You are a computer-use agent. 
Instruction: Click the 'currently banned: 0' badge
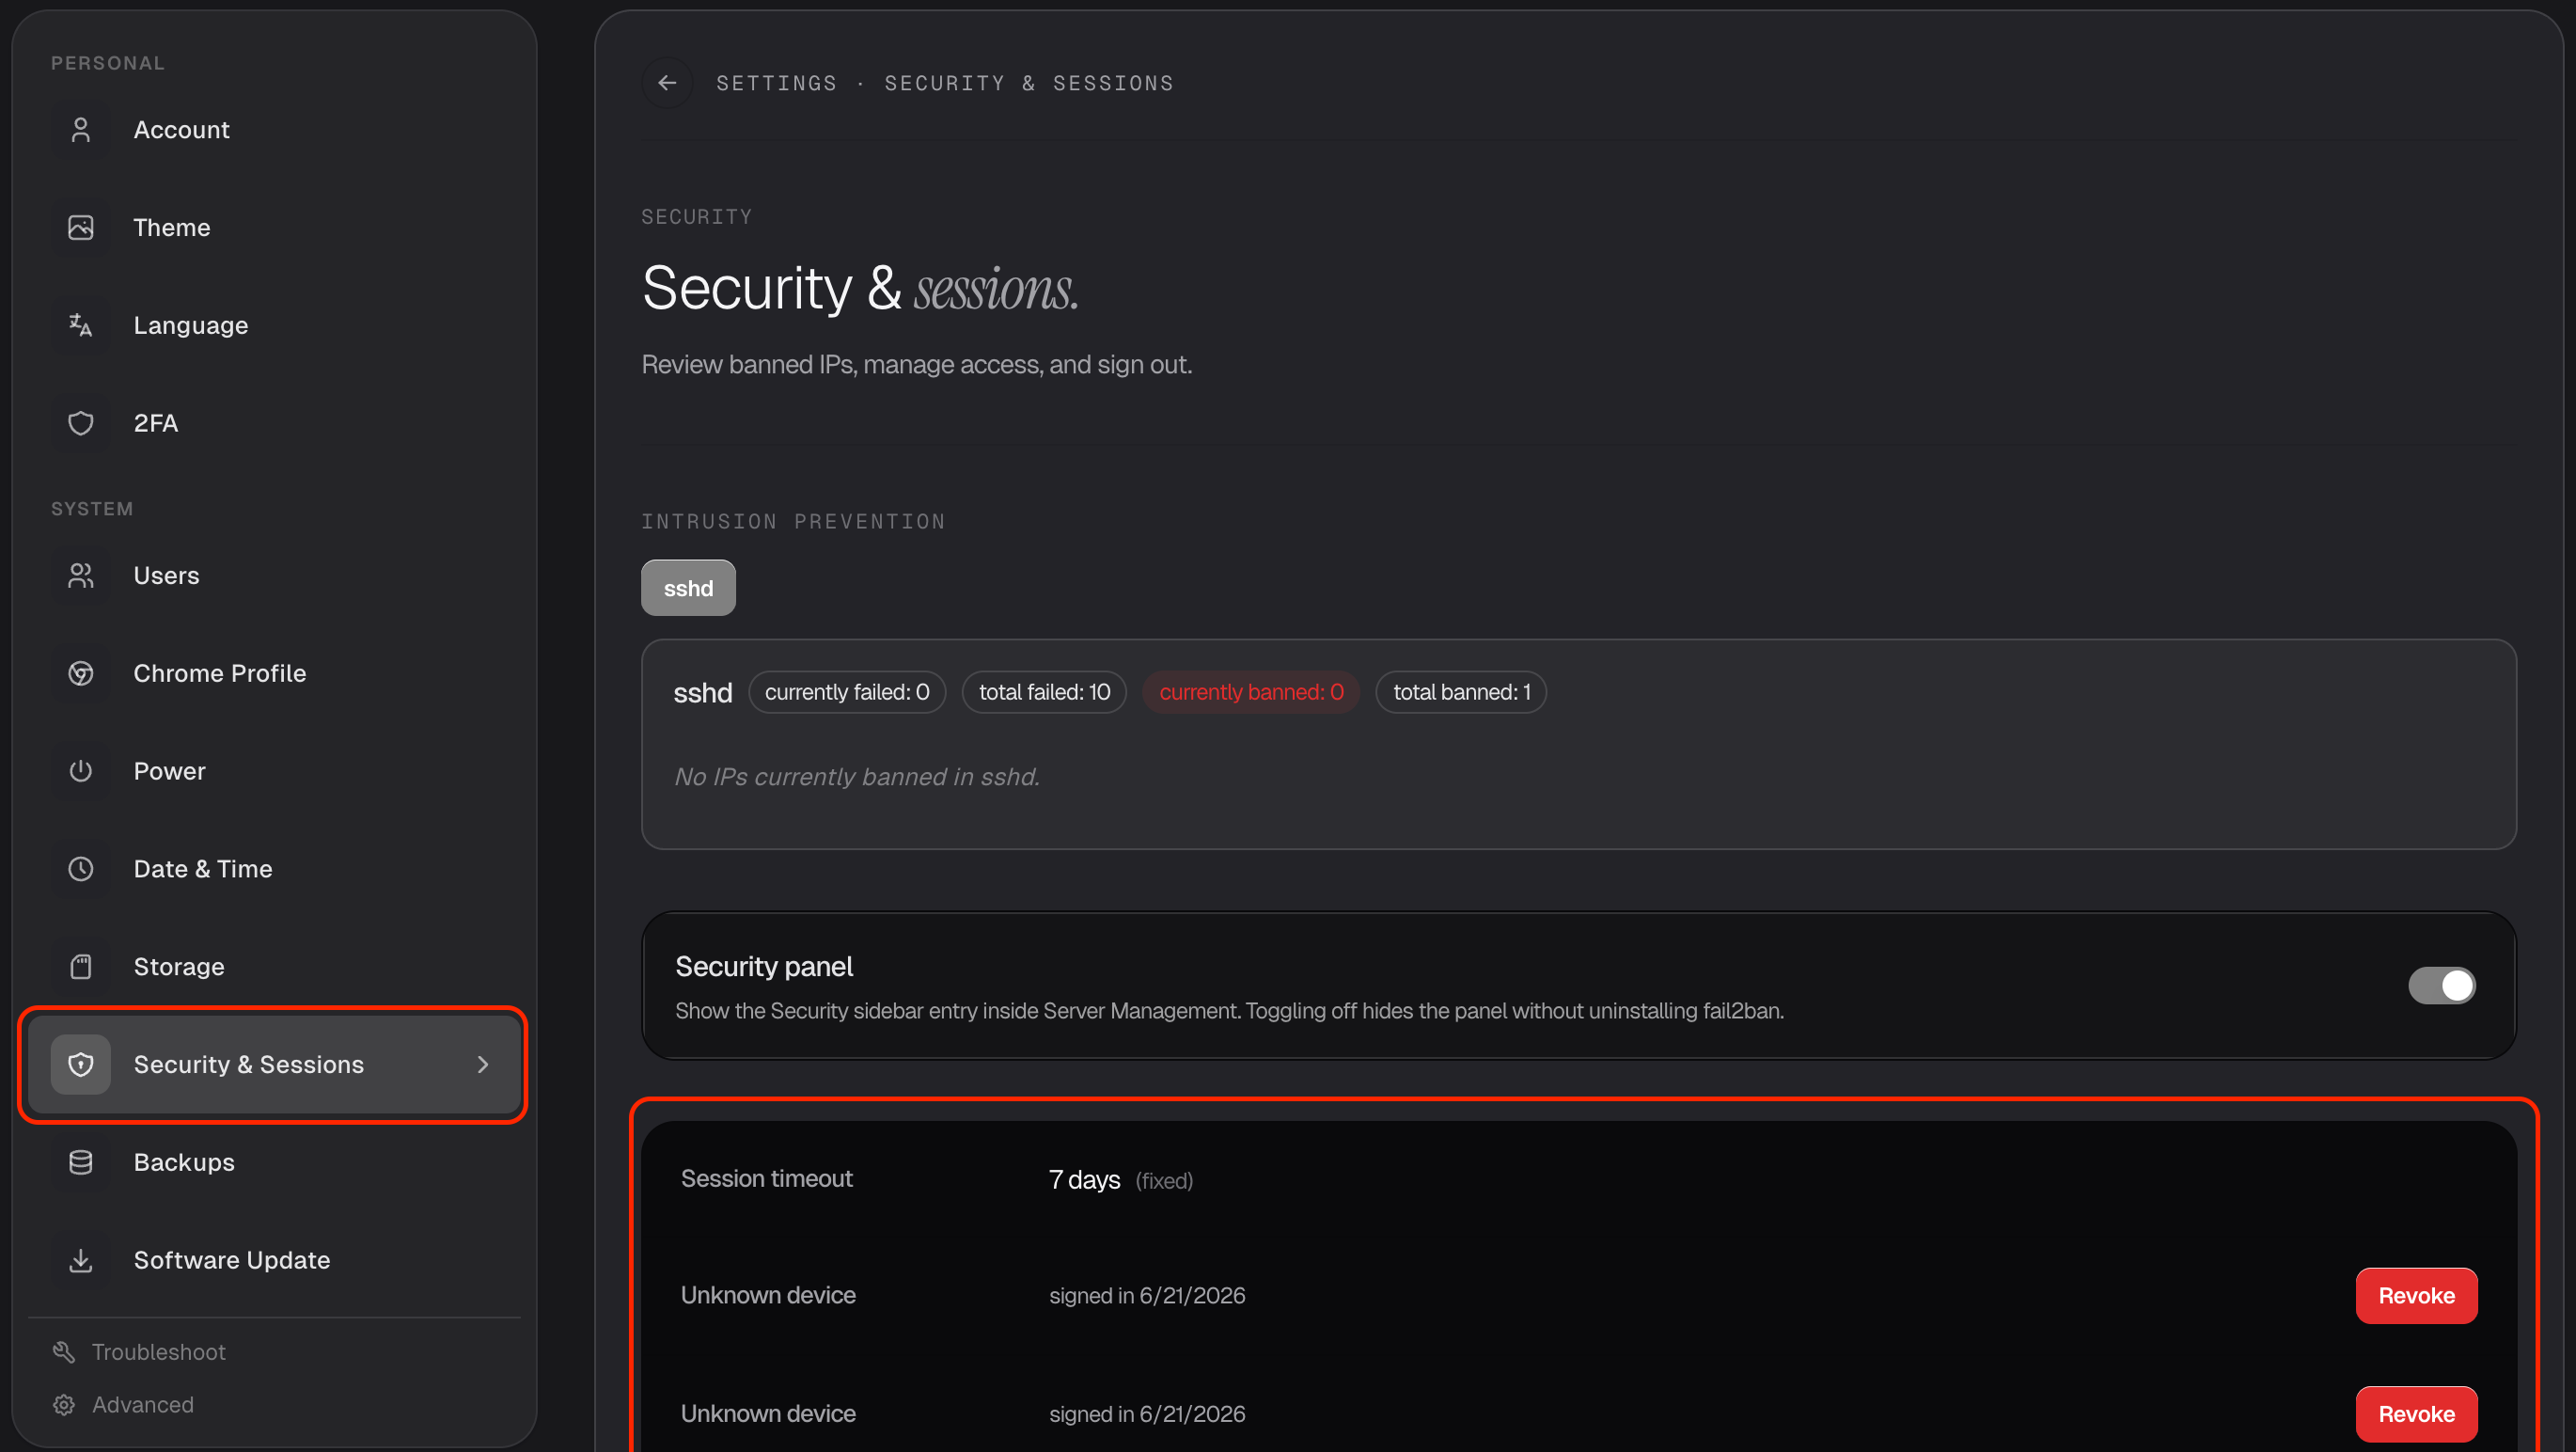click(1251, 692)
